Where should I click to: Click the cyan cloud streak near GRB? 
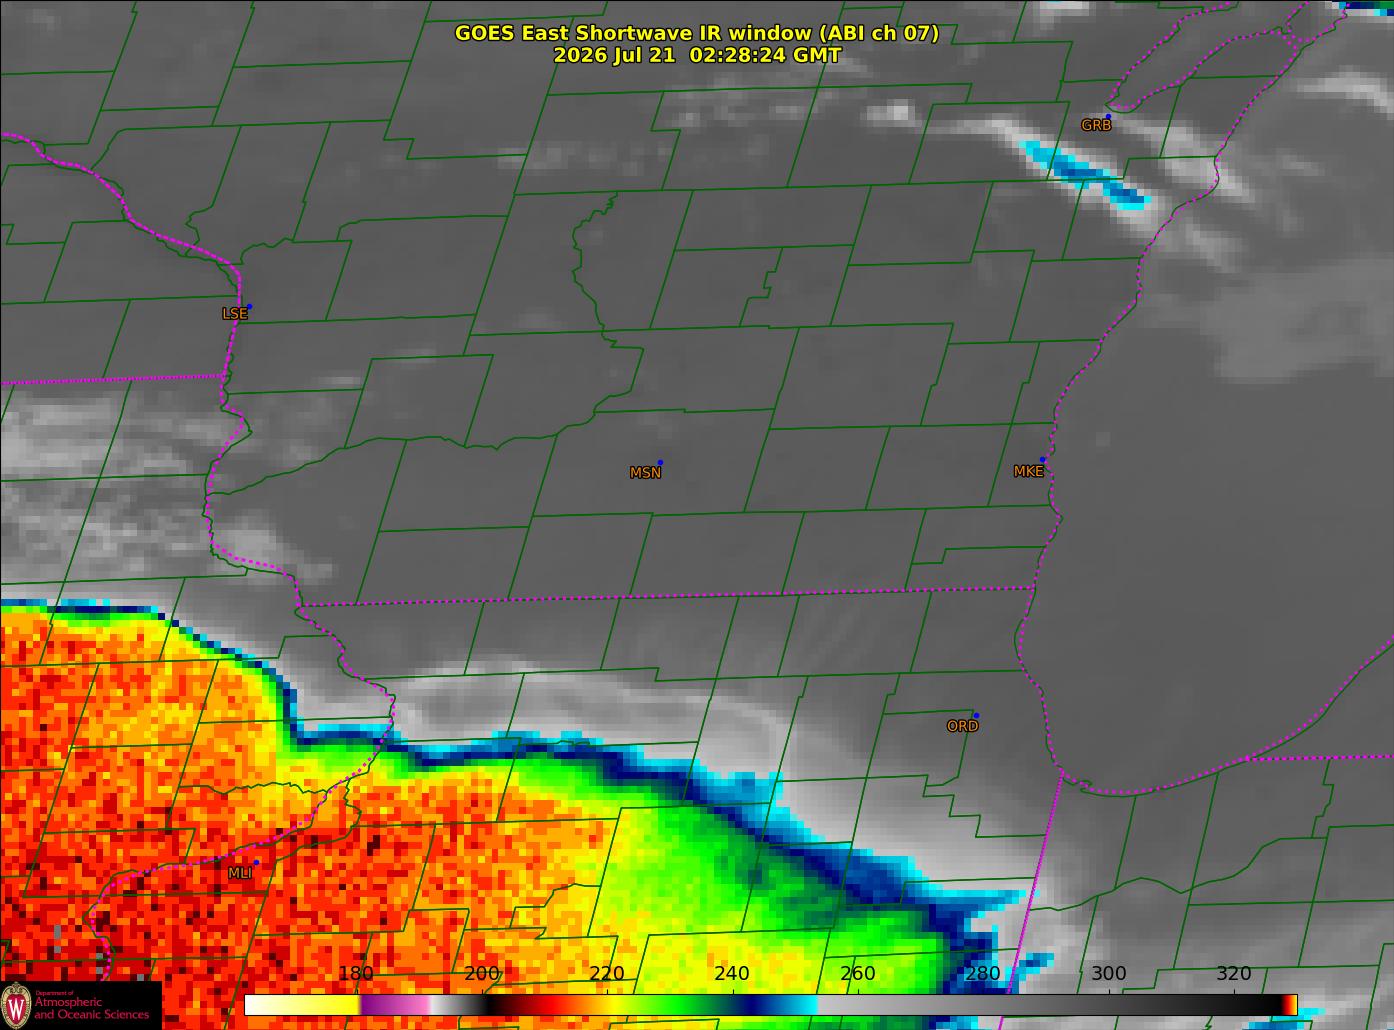click(x=1086, y=176)
